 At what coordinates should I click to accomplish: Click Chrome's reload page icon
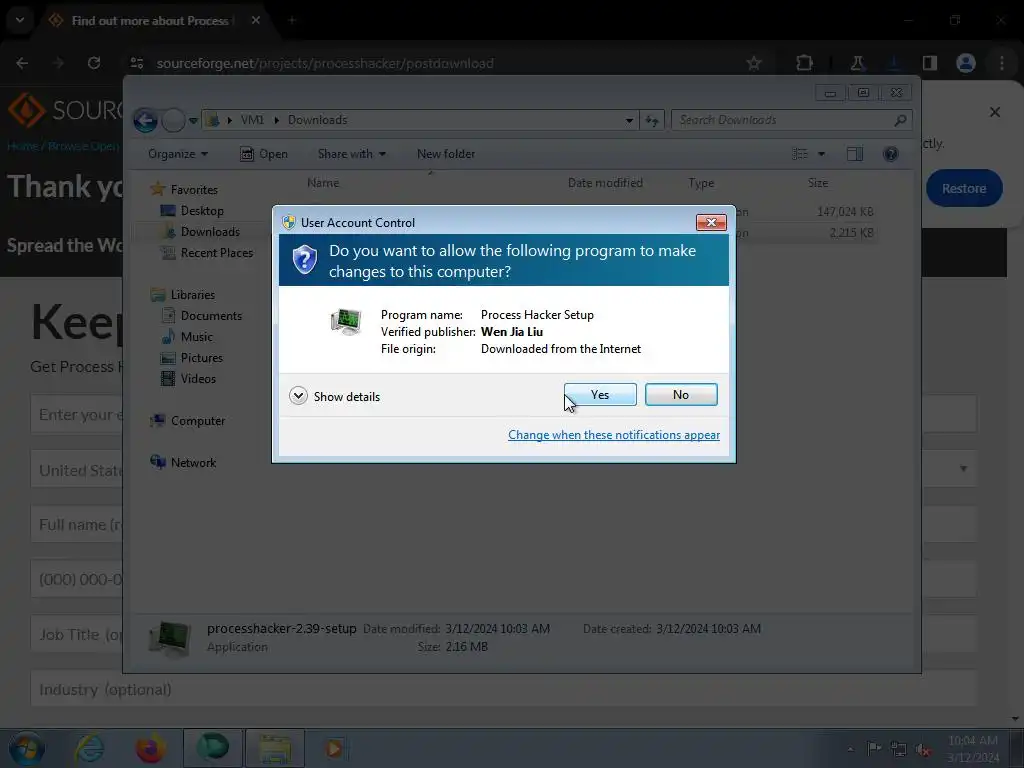click(94, 63)
